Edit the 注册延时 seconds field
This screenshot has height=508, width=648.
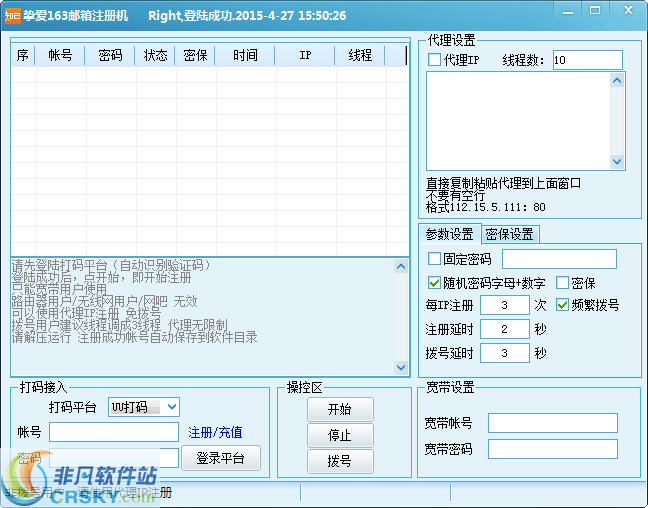tap(505, 329)
